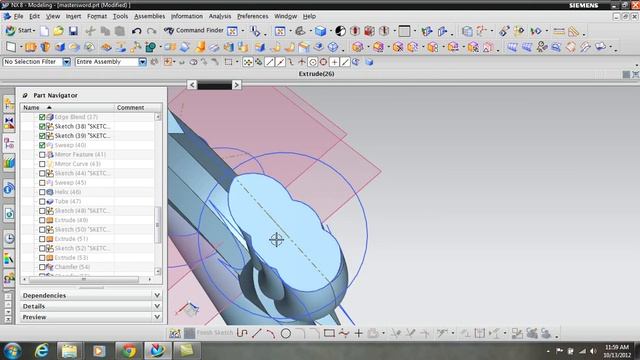Enable the Extrude (49) checkbox

[42, 220]
